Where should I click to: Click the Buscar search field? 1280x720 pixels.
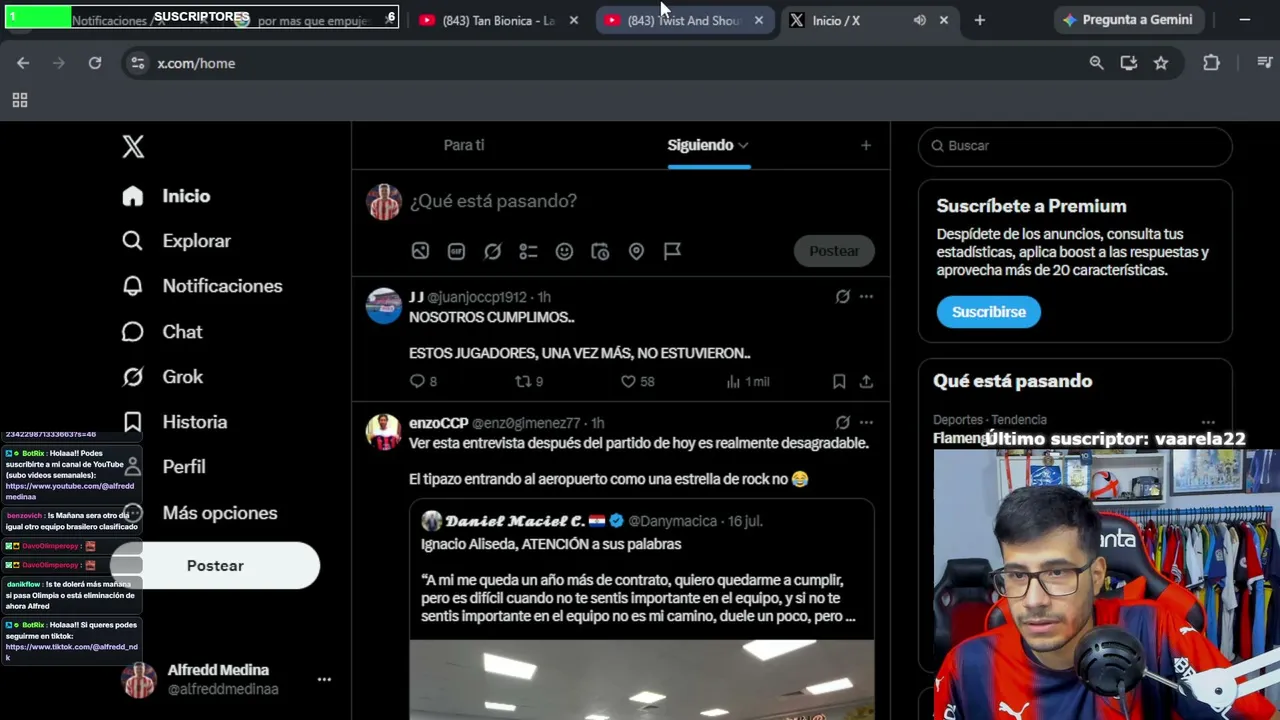(1075, 146)
